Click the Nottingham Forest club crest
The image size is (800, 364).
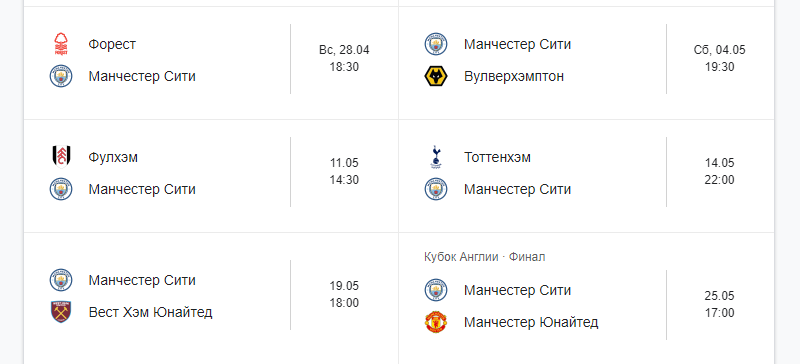[61, 44]
